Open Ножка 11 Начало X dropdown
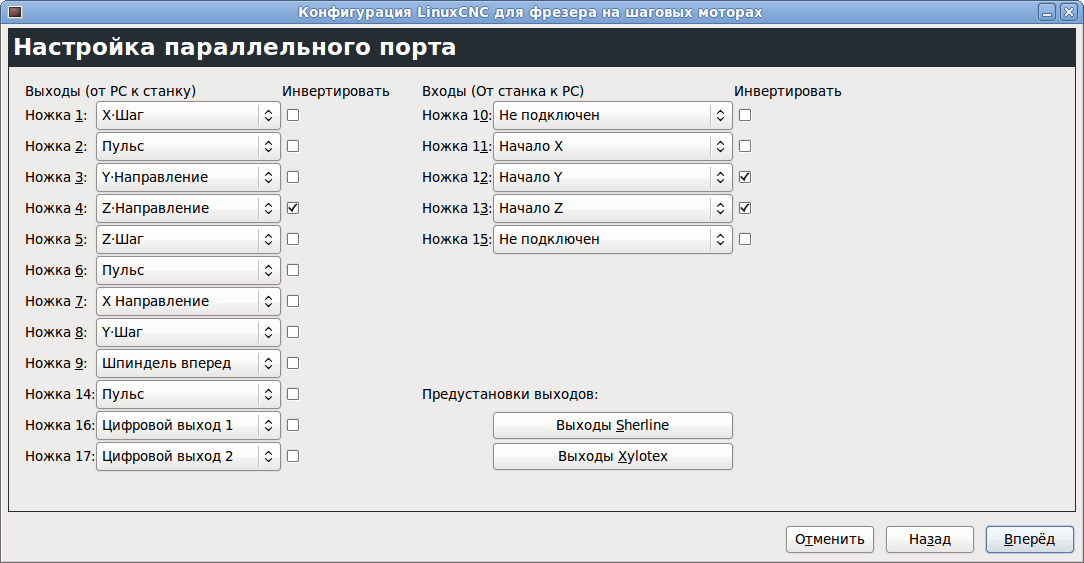 click(612, 146)
